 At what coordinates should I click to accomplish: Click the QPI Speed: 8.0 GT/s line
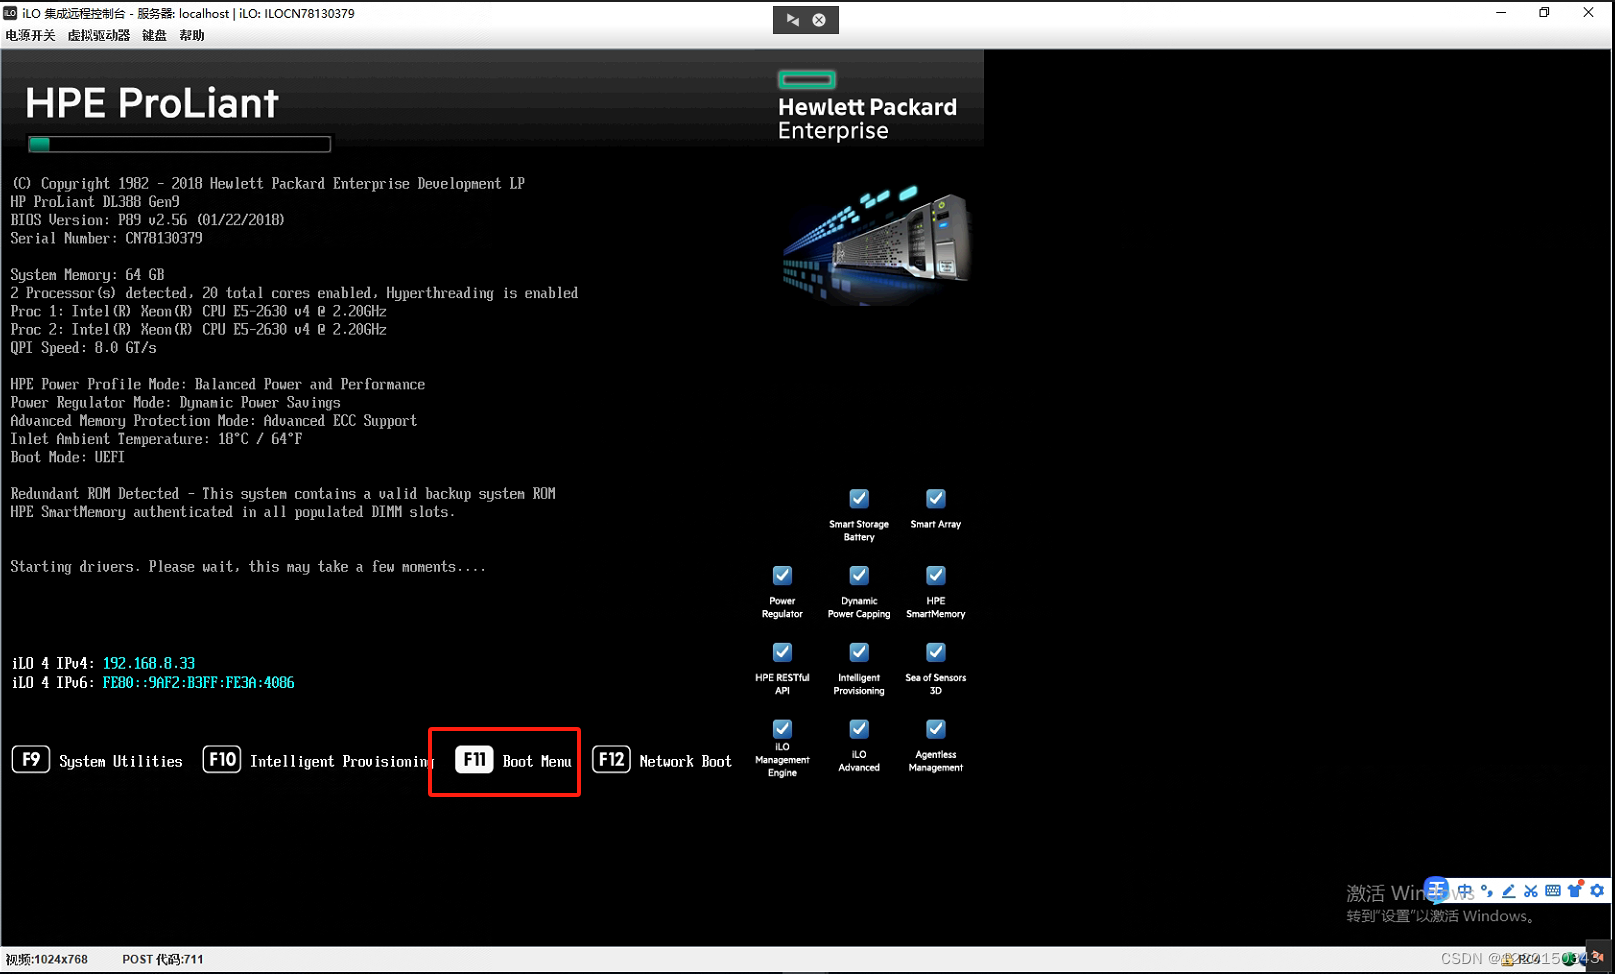point(84,348)
